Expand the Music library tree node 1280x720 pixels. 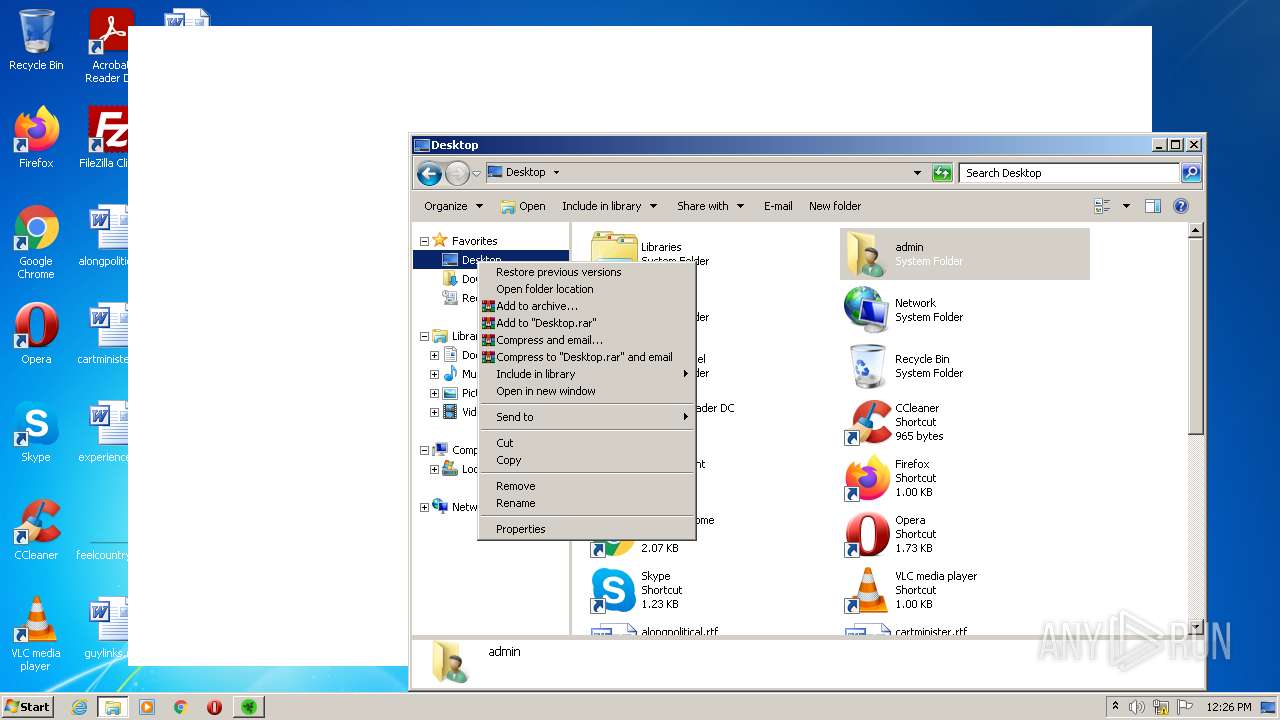pyautogui.click(x=434, y=374)
